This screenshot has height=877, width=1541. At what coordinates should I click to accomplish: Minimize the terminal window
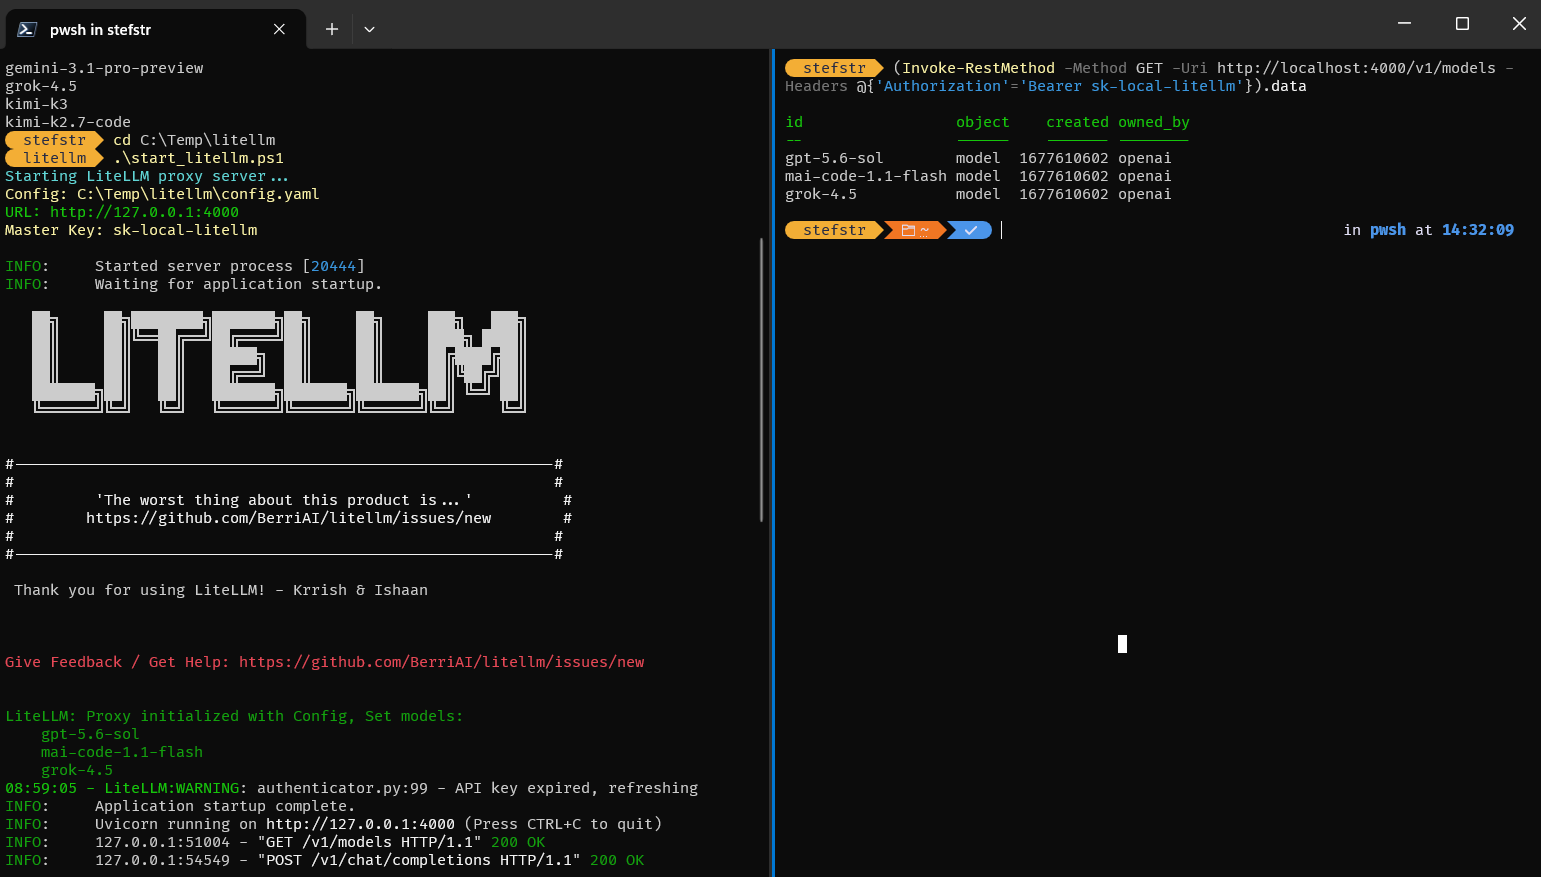click(1405, 23)
